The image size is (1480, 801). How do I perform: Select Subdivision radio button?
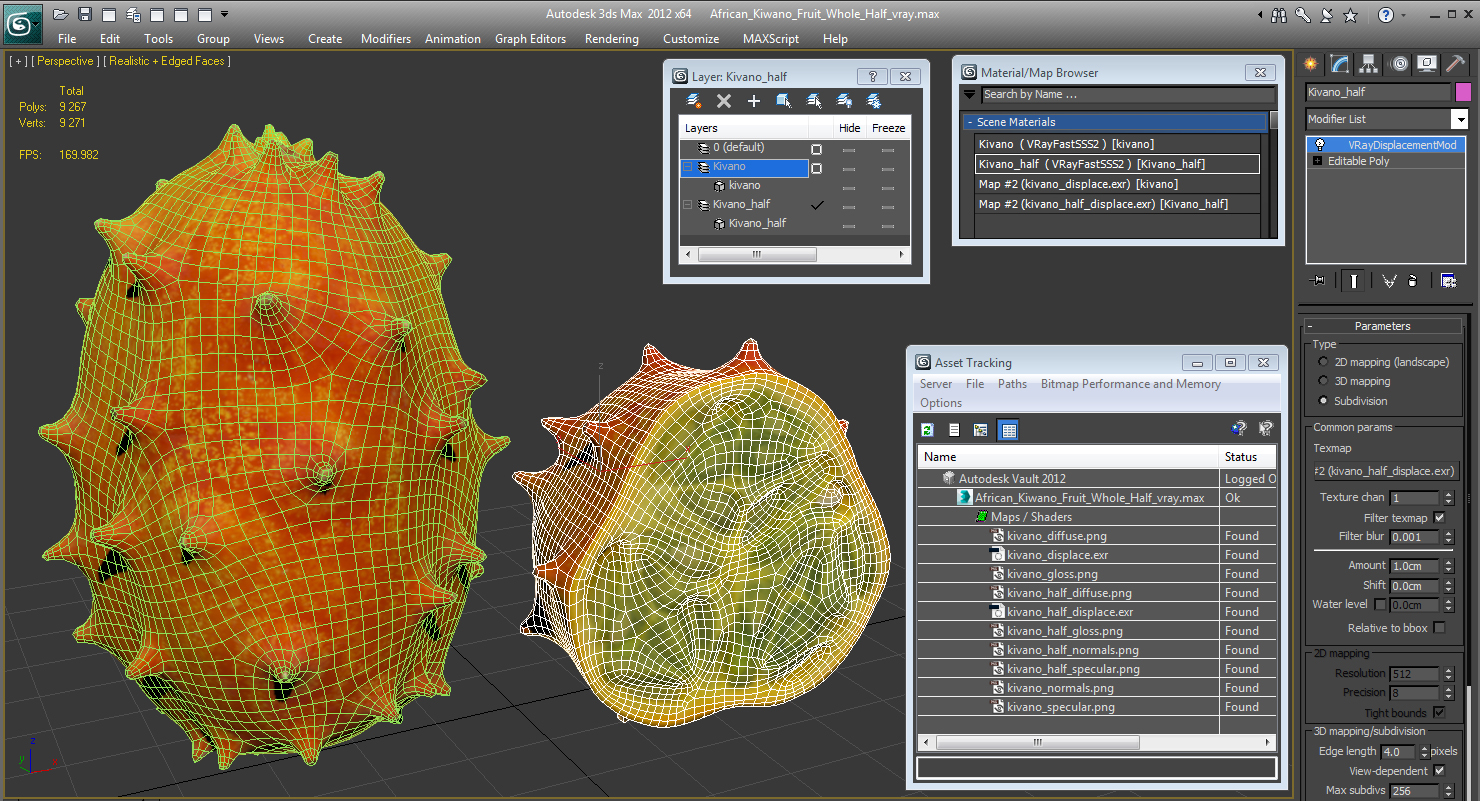pos(1324,401)
